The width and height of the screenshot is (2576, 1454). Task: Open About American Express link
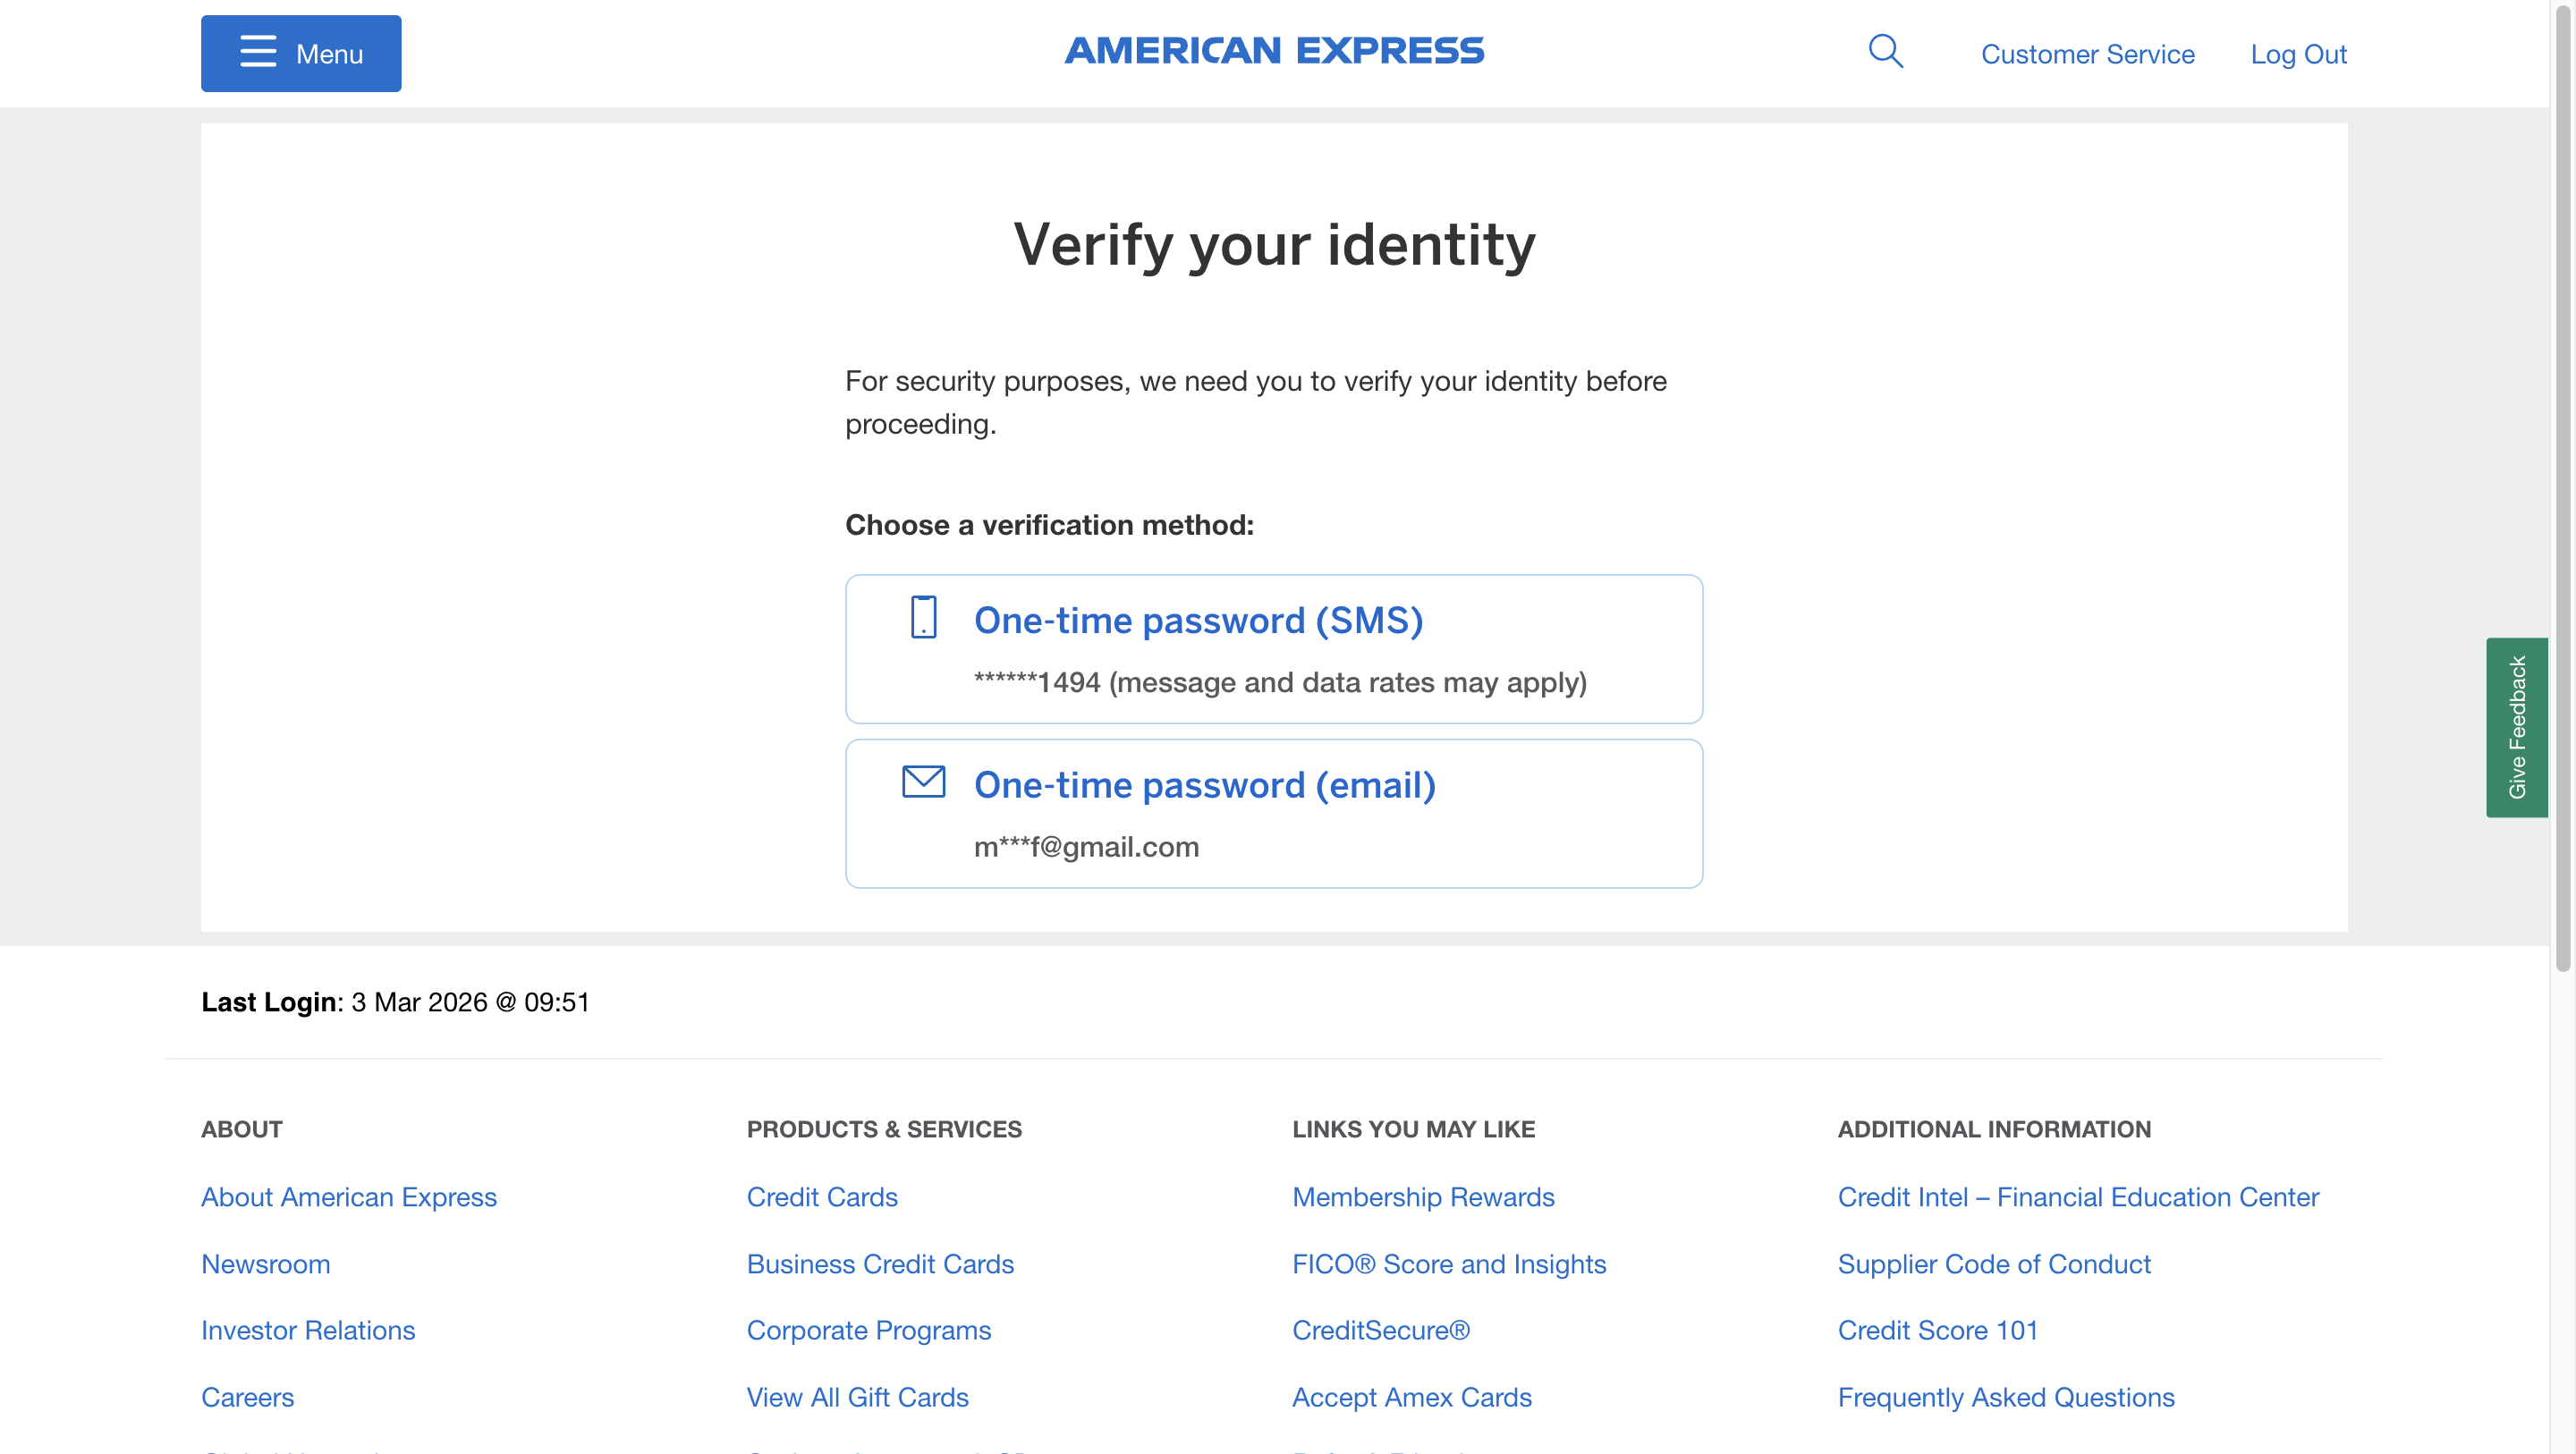pyautogui.click(x=348, y=1197)
